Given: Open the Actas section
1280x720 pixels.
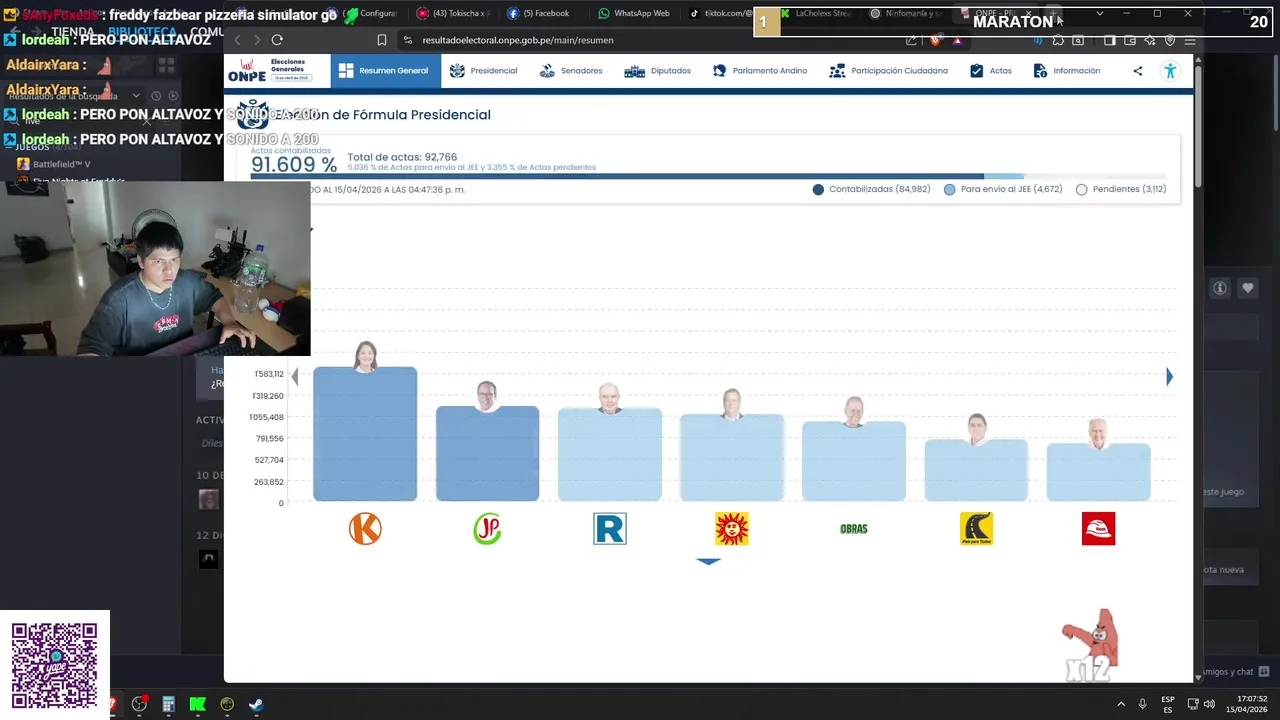Looking at the screenshot, I should click(991, 71).
